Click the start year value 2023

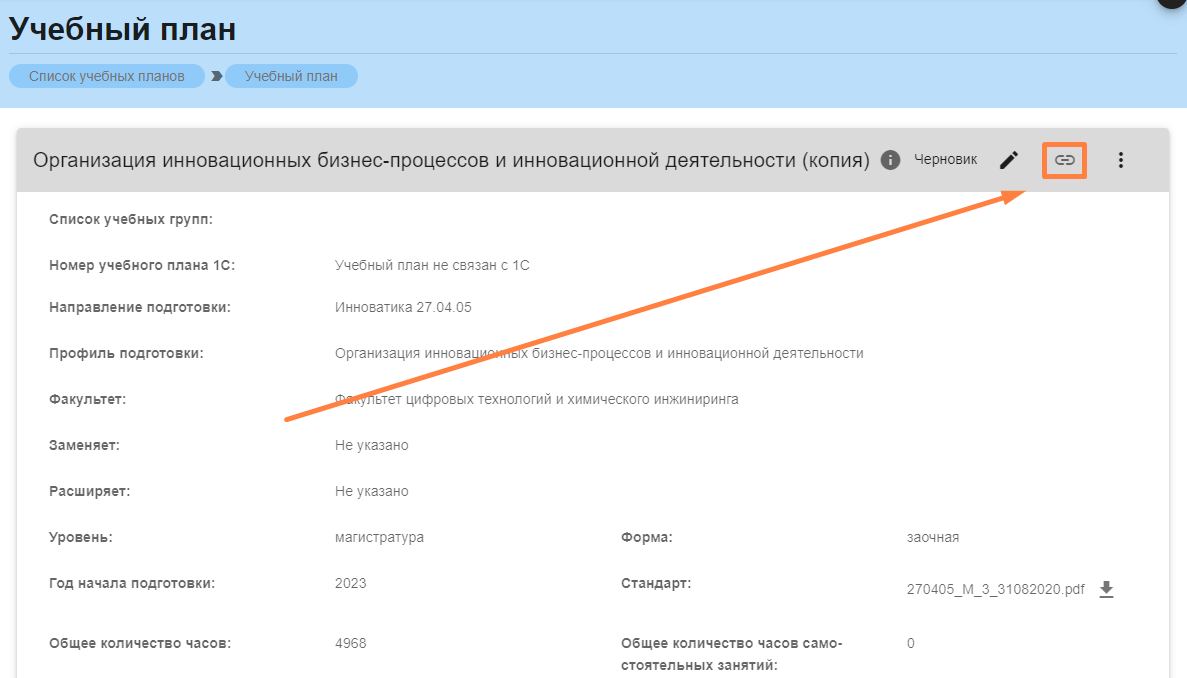coord(351,583)
